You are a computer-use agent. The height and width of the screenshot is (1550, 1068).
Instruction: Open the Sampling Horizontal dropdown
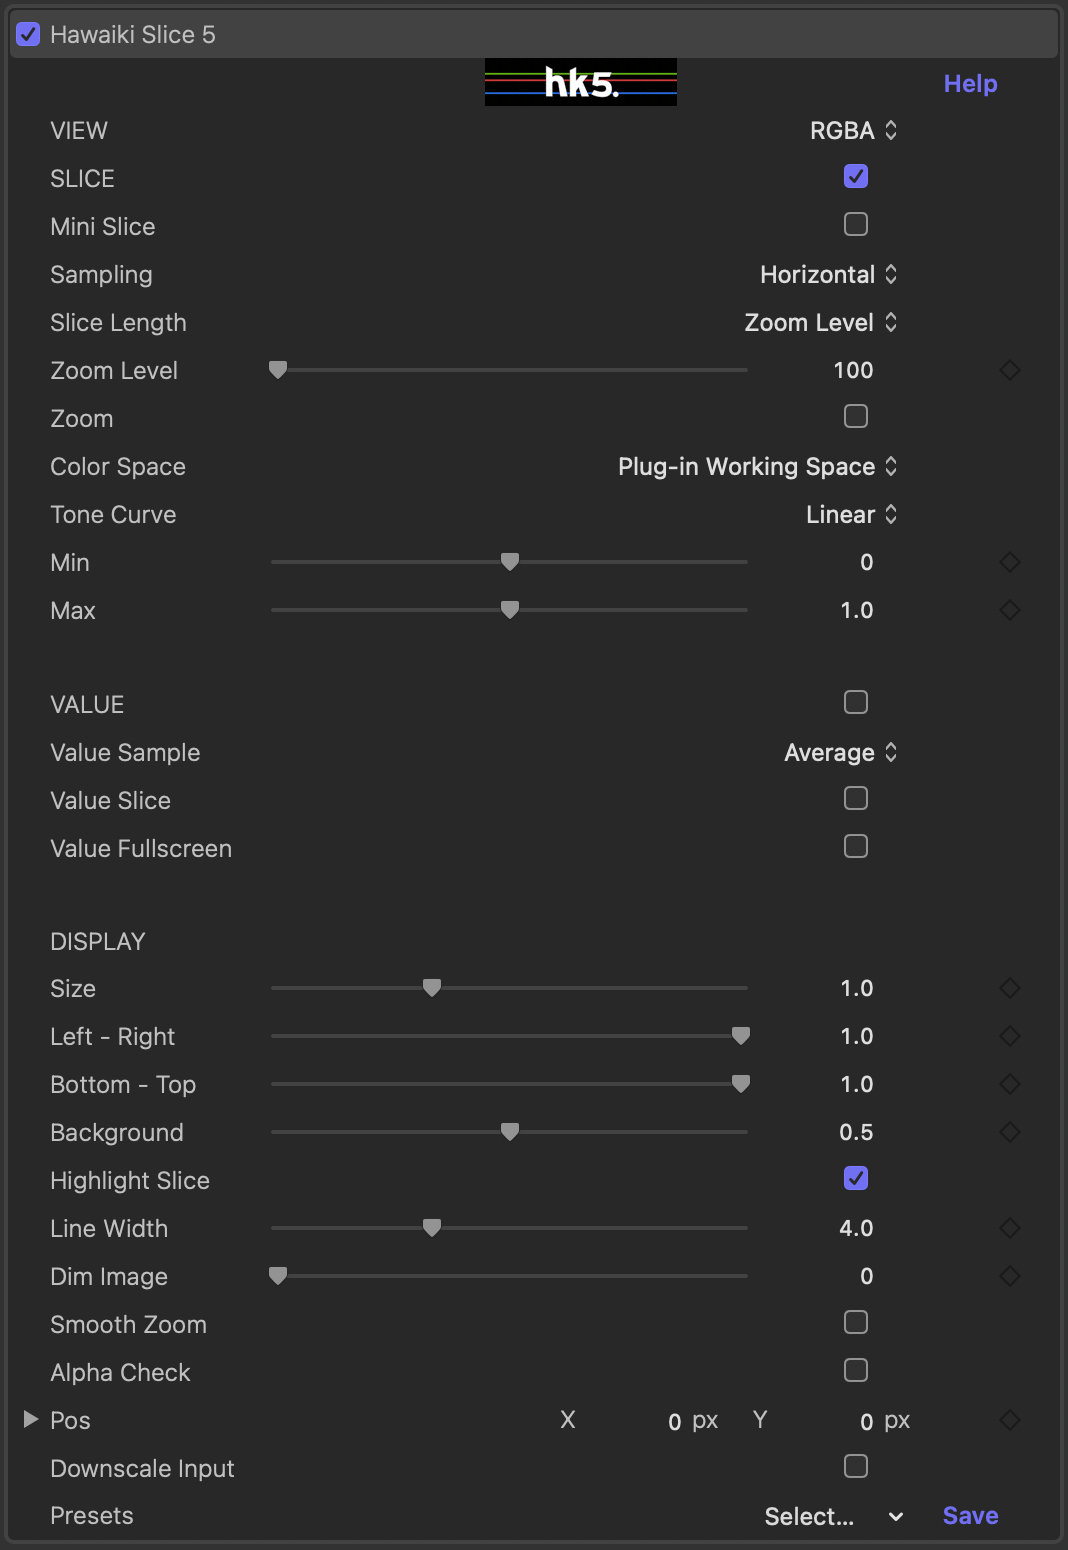[828, 275]
